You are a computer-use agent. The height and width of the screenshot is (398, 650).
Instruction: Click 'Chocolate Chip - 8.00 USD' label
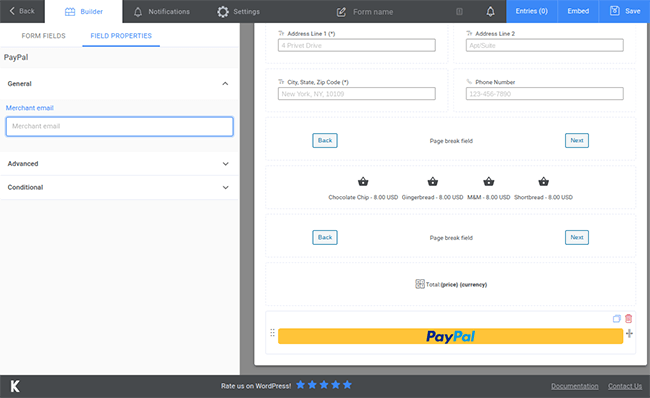tap(363, 197)
